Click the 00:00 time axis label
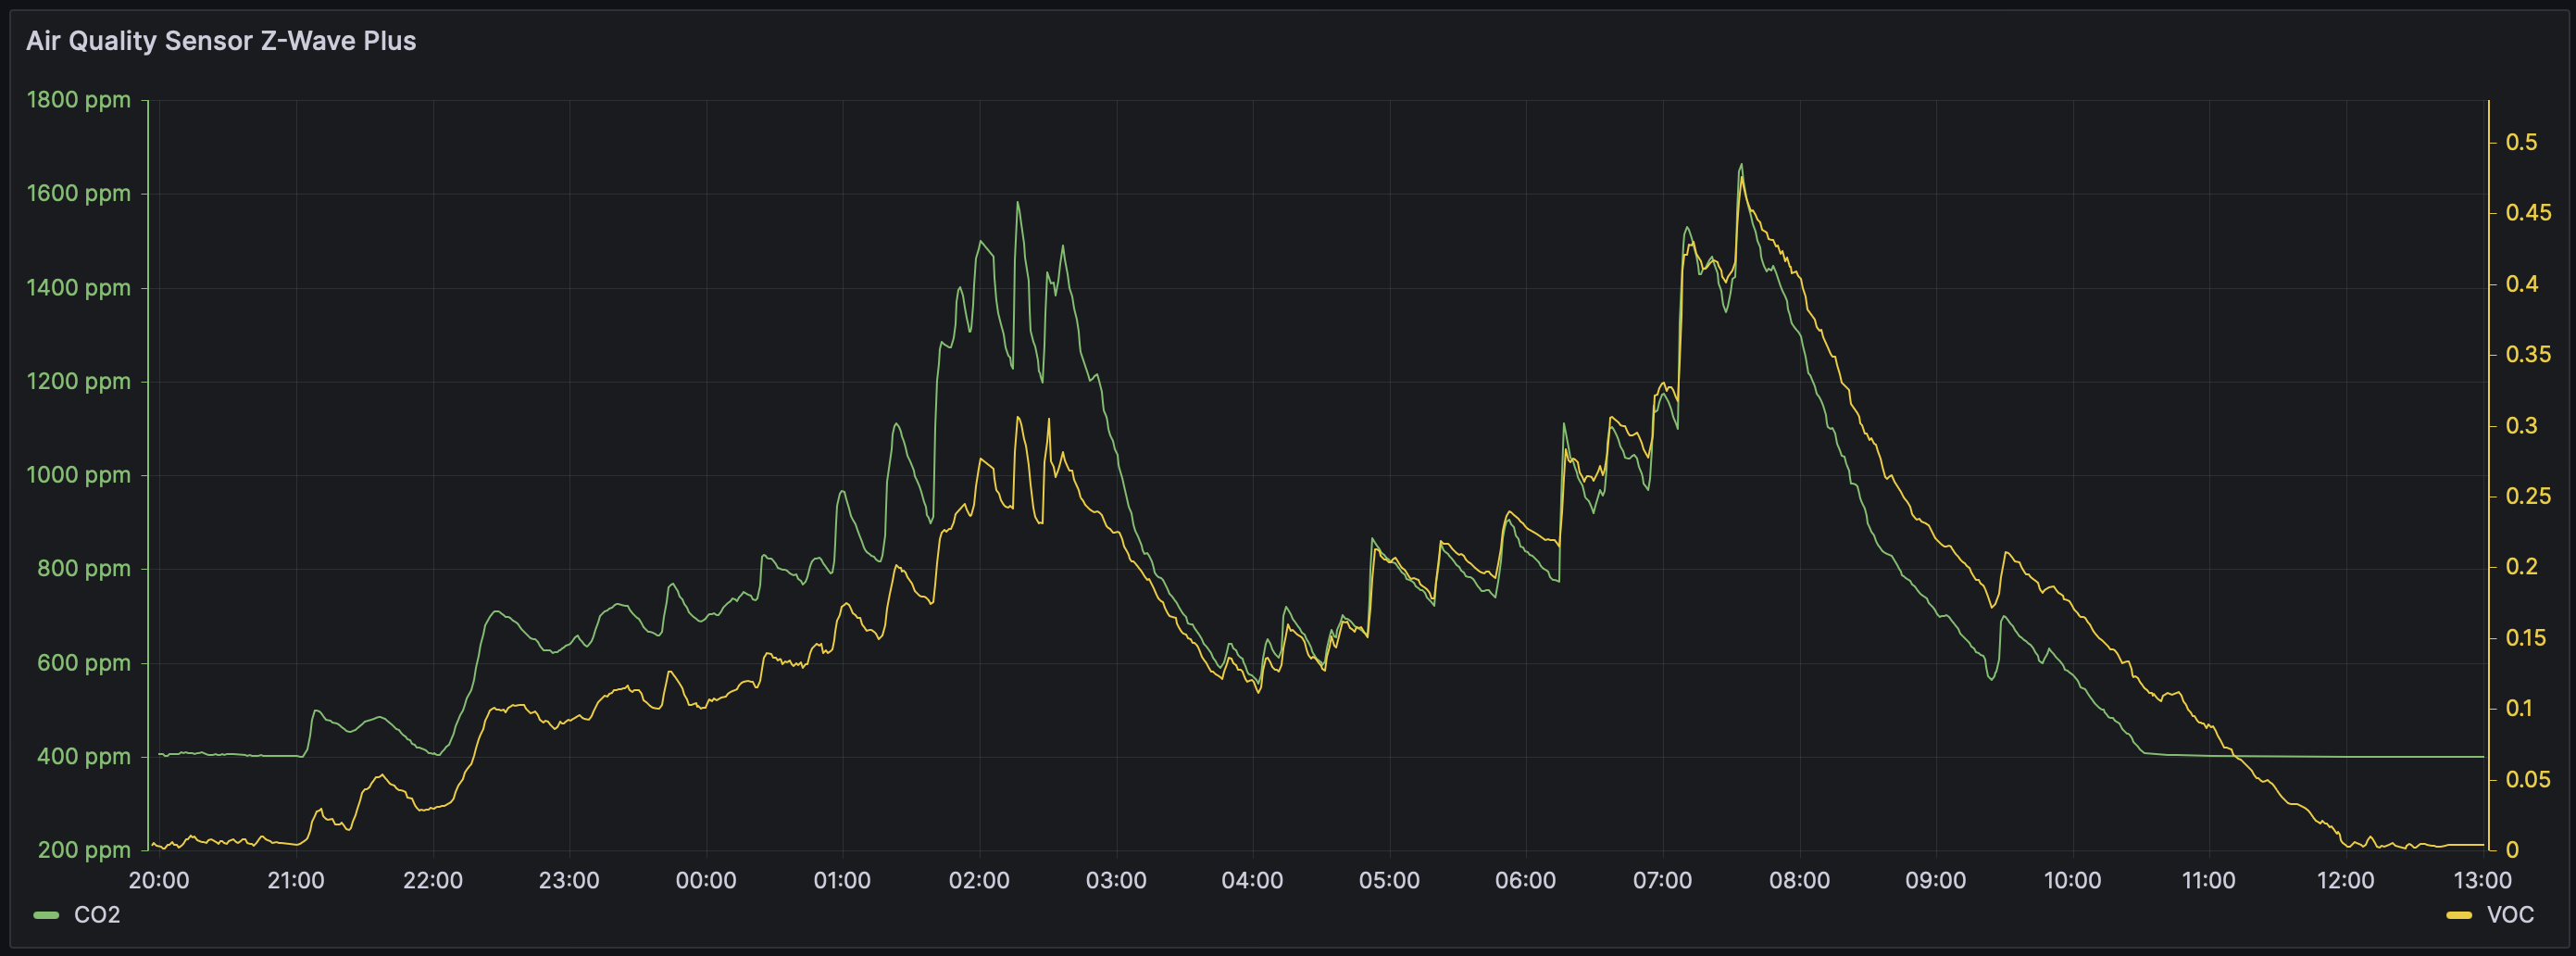Screen dimensions: 2576x956 [x=706, y=881]
